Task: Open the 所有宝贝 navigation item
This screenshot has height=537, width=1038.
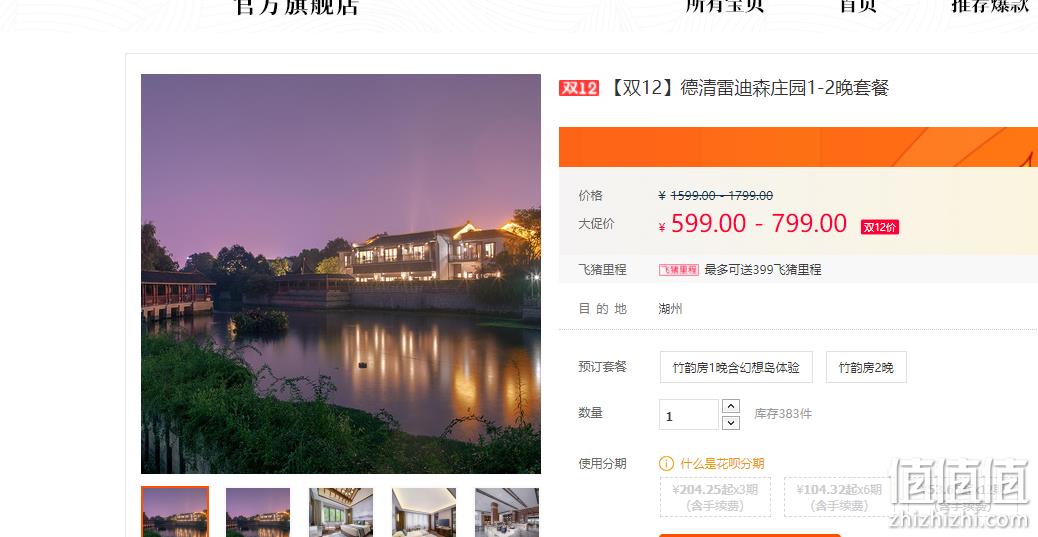Action: click(724, 6)
